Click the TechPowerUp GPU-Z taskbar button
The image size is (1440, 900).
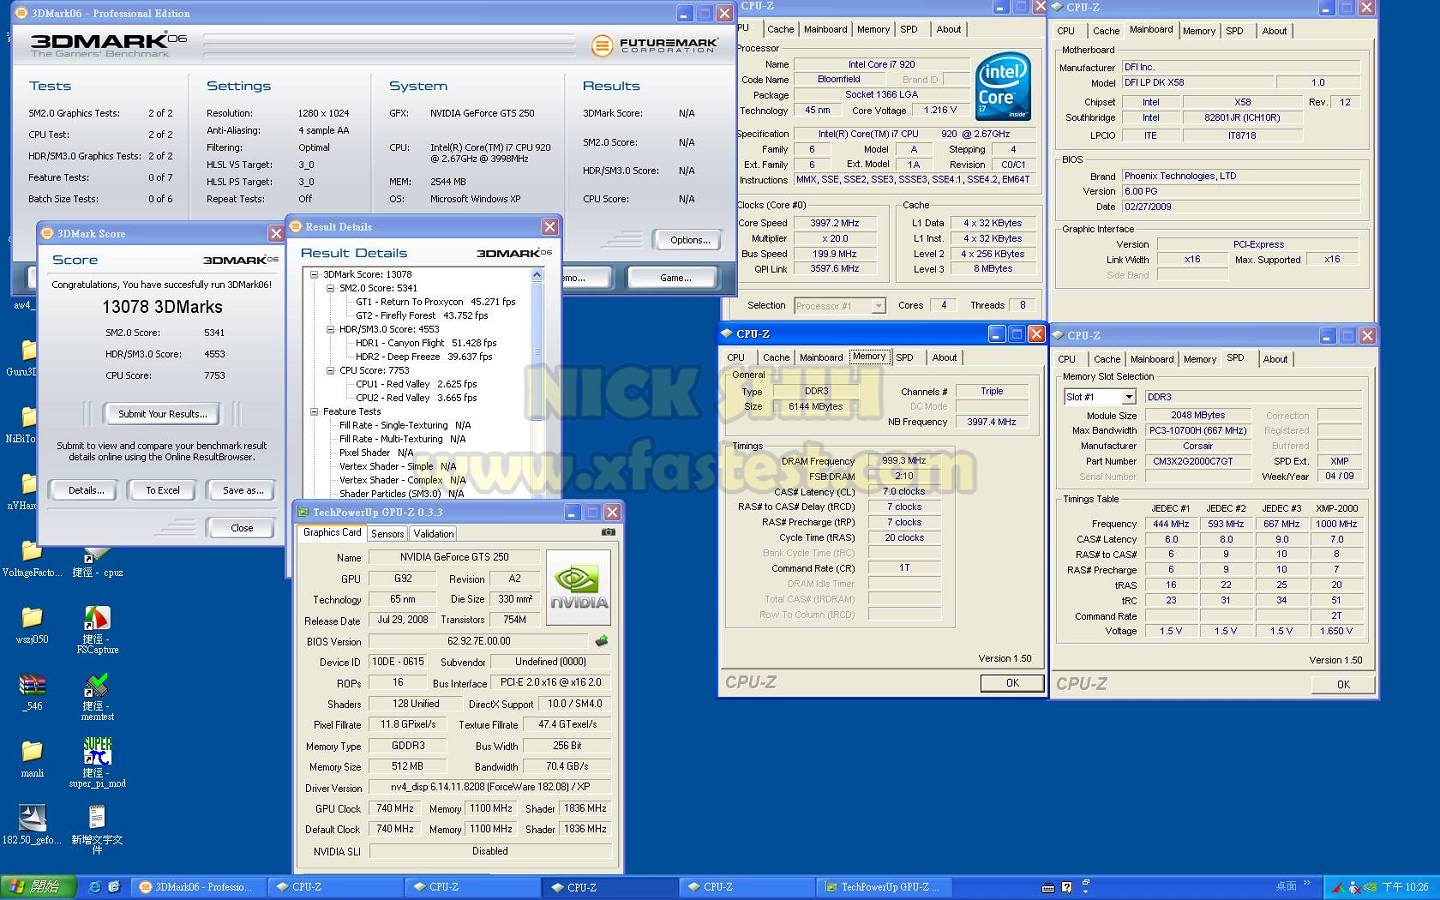click(x=884, y=887)
